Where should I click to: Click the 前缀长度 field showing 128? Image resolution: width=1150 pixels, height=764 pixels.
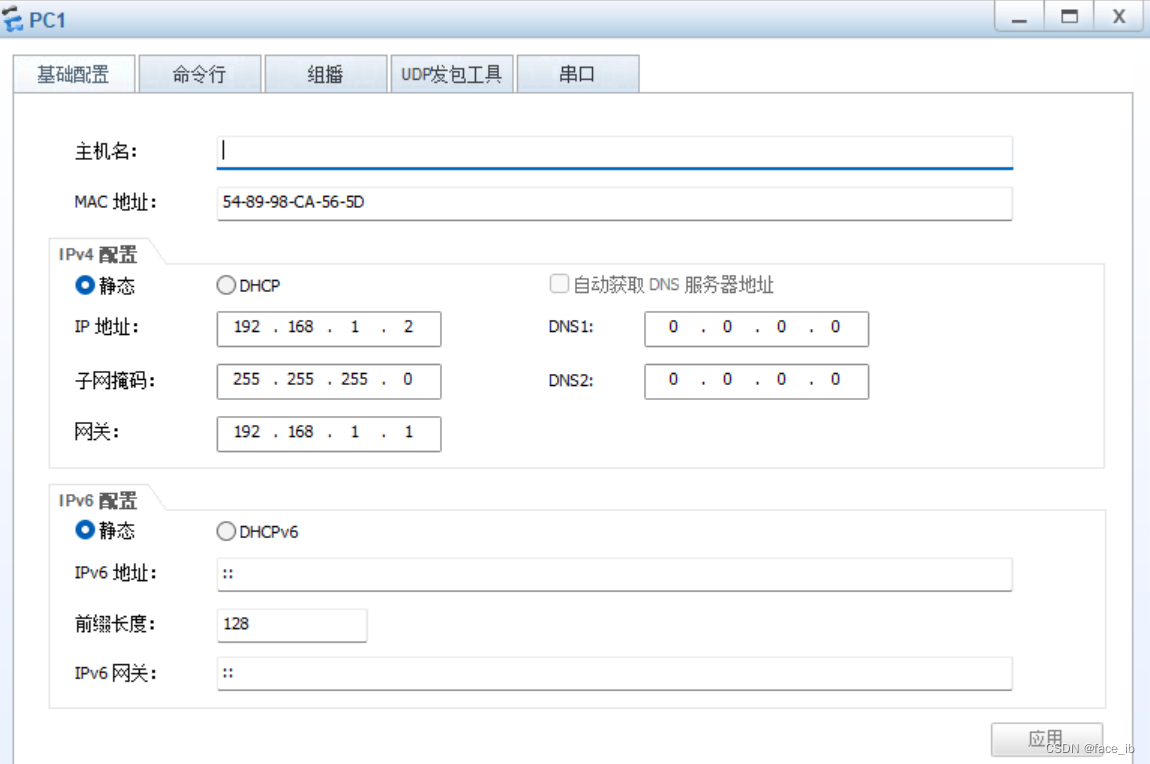tap(292, 625)
